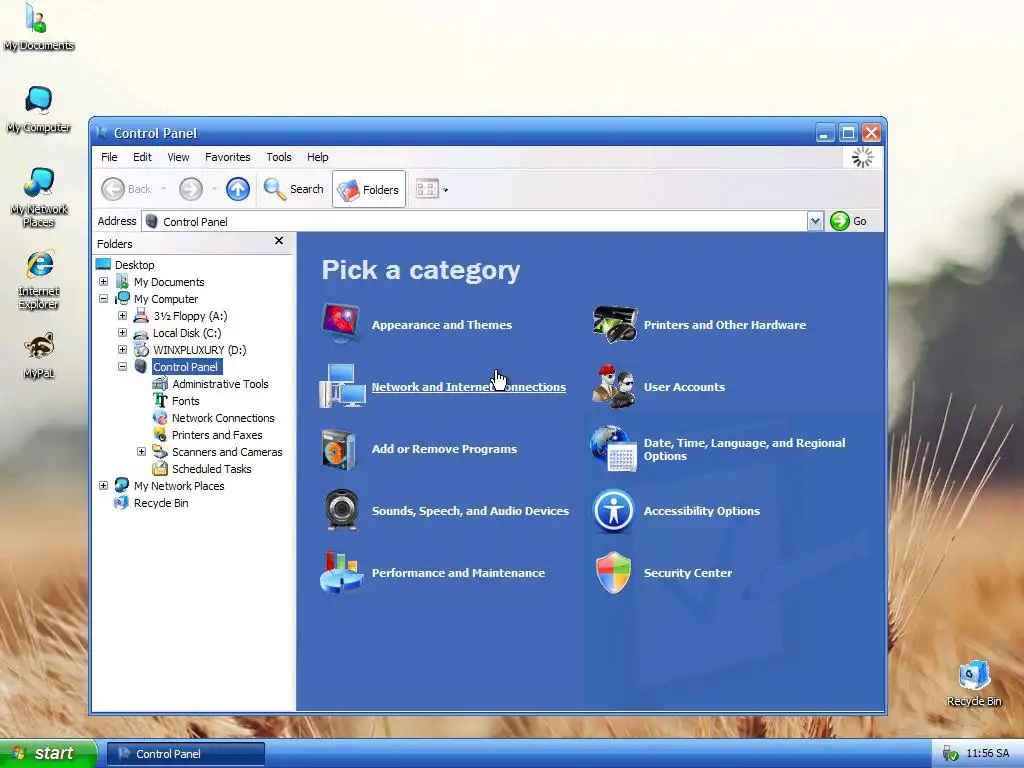Open My Documents desktop icon
Viewport: 1024px width, 768px height.
pos(38,27)
